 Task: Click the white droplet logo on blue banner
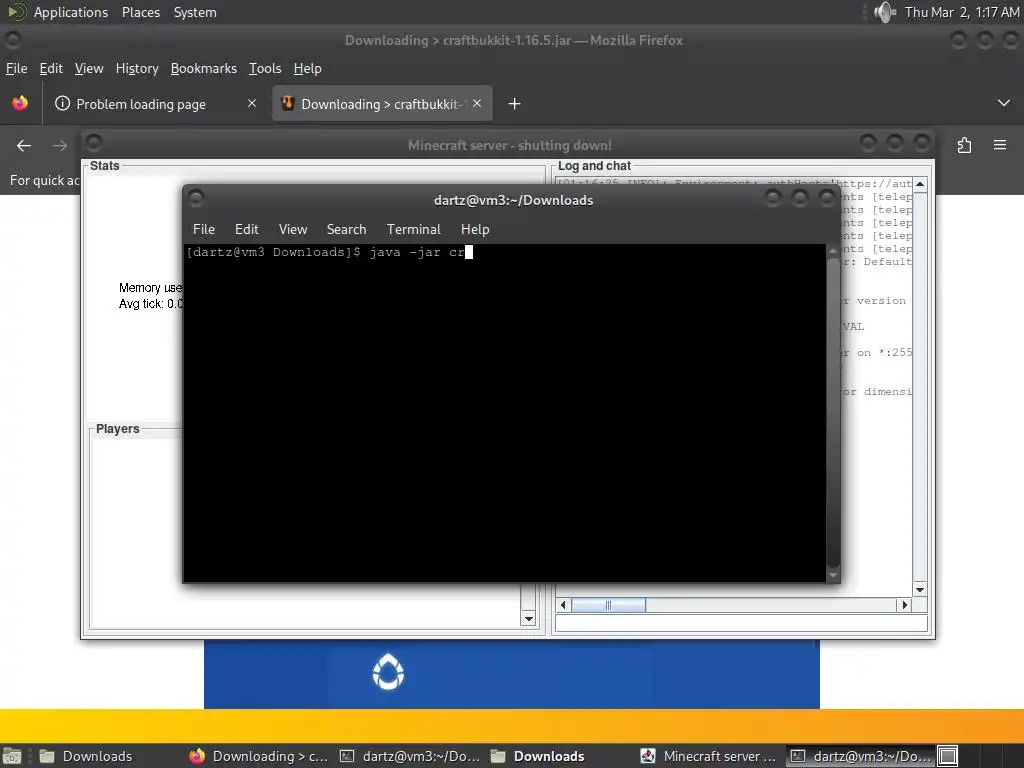point(388,672)
